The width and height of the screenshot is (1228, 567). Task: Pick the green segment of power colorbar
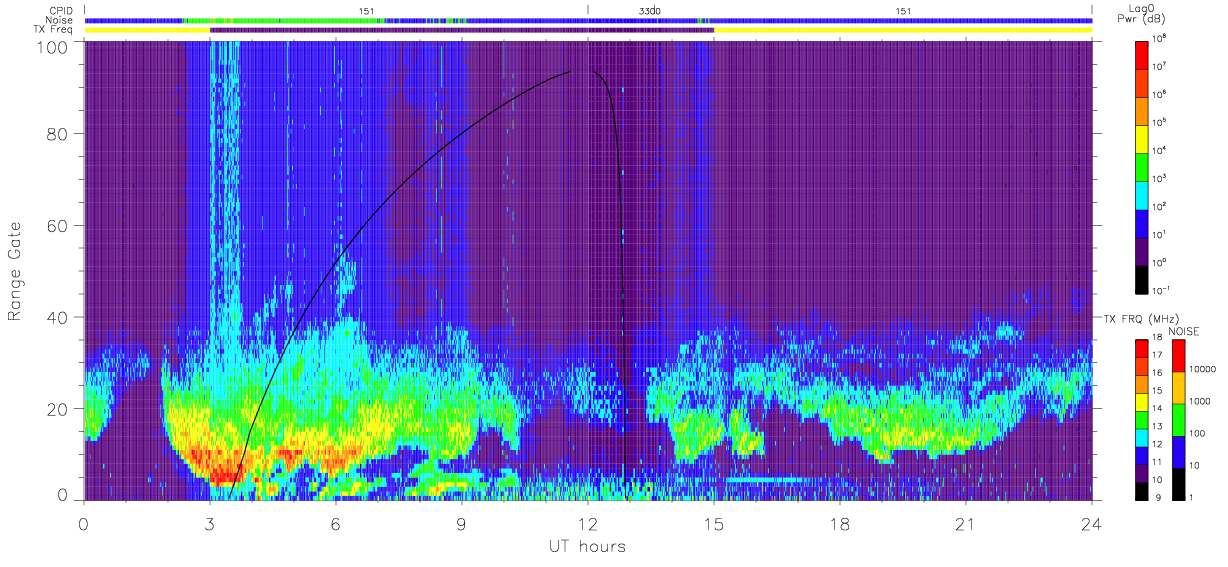click(x=1142, y=165)
